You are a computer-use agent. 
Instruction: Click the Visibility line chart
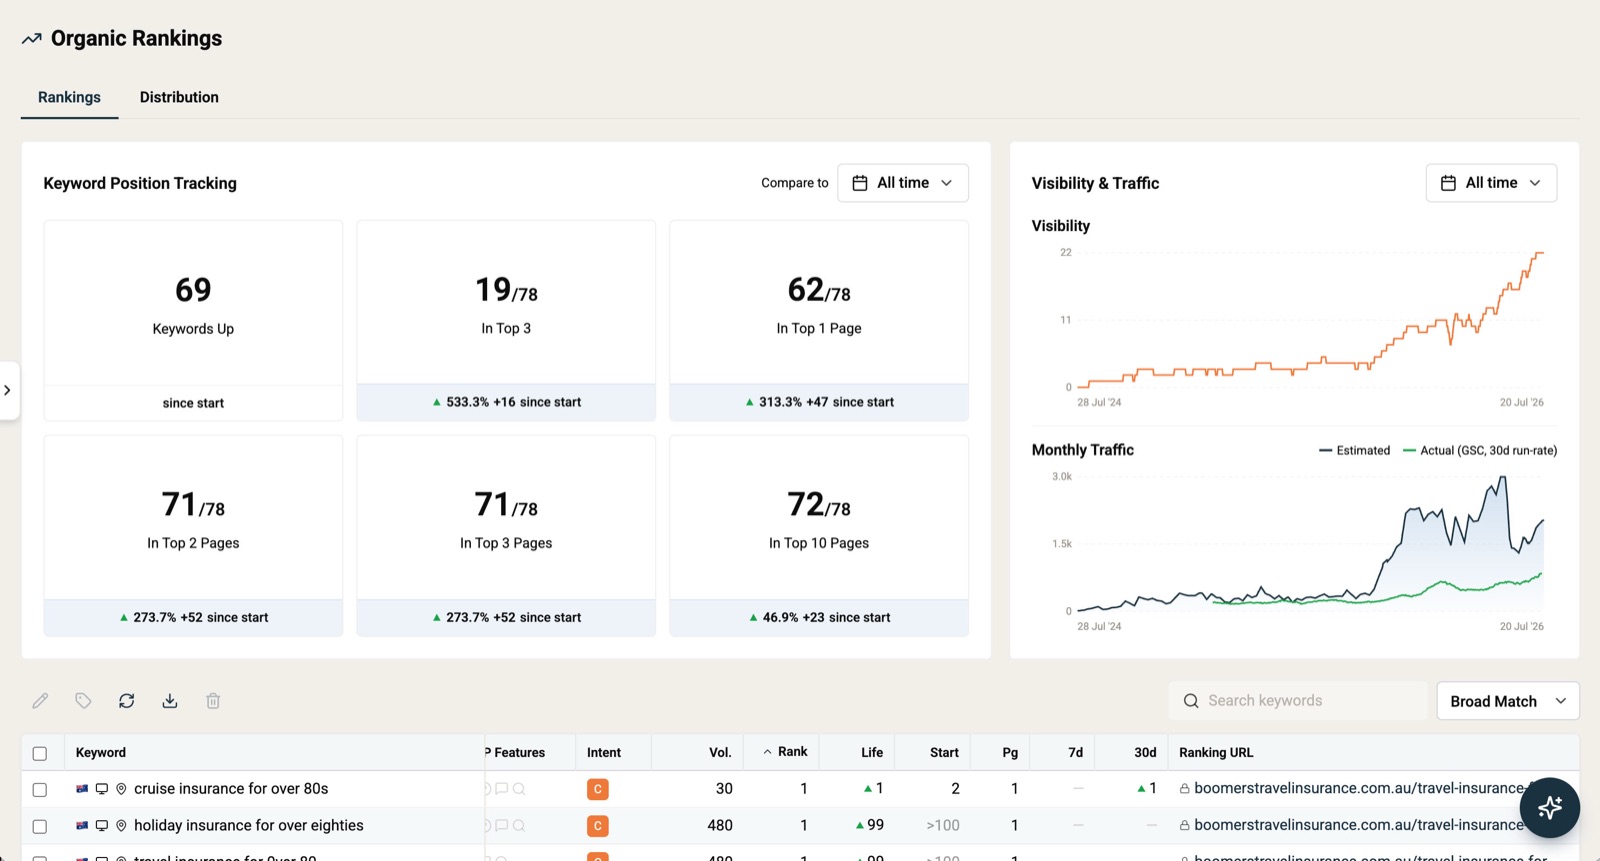click(1310, 320)
